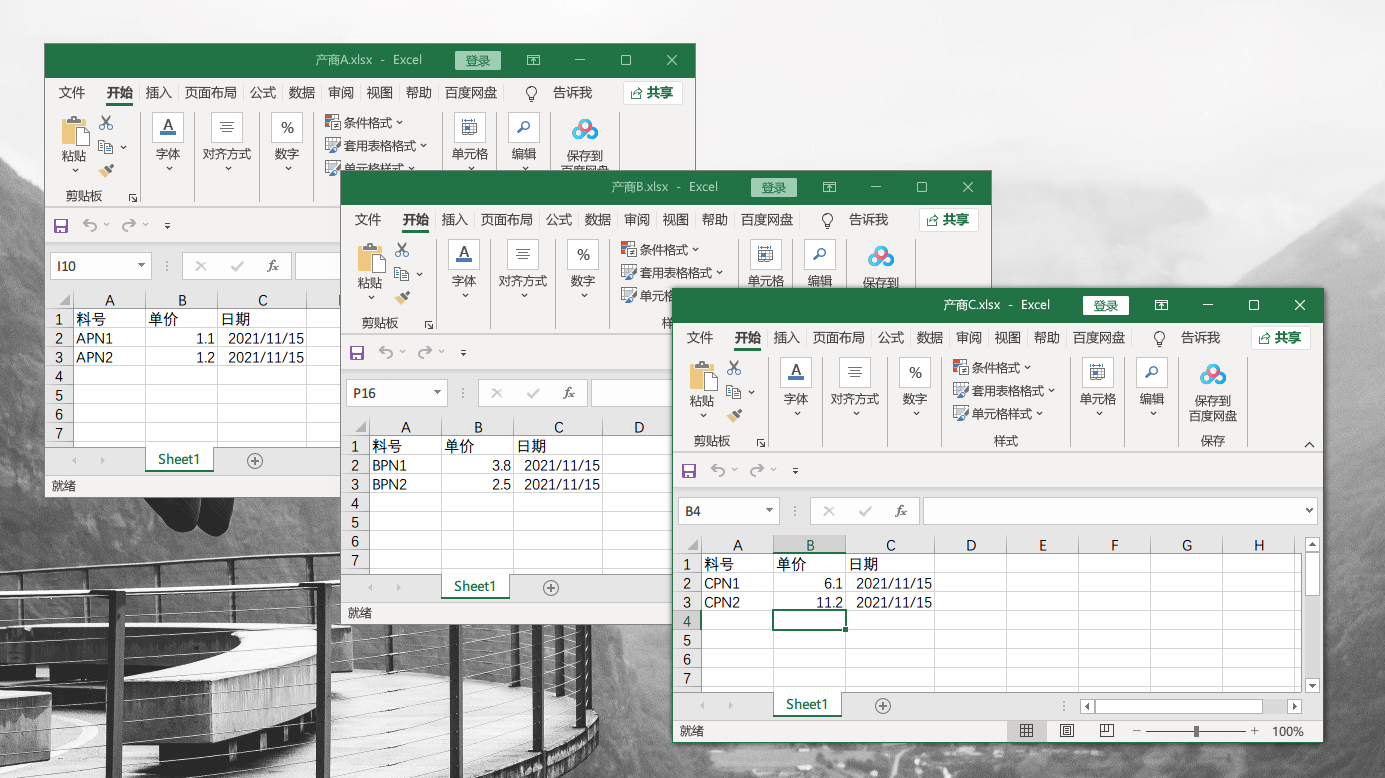The width and height of the screenshot is (1385, 778).
Task: Click 登录 button in 产商A window
Action: tap(478, 60)
